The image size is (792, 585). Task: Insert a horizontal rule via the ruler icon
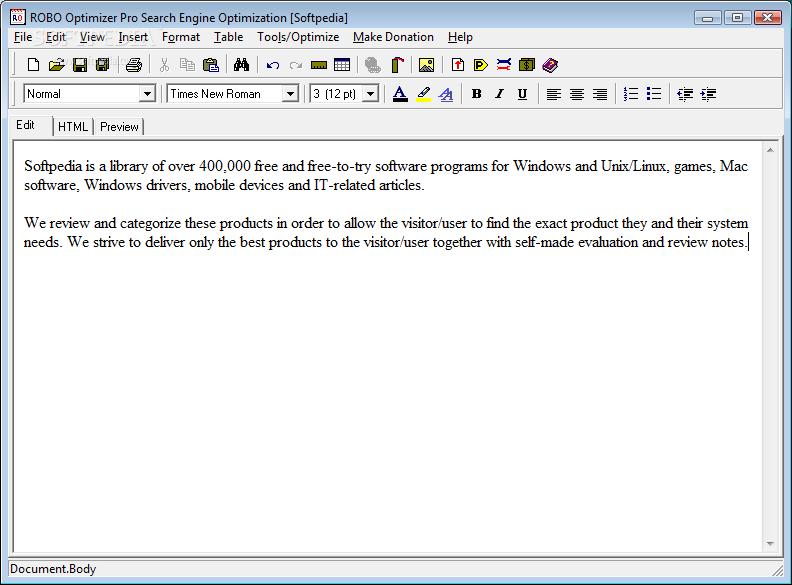click(x=319, y=65)
